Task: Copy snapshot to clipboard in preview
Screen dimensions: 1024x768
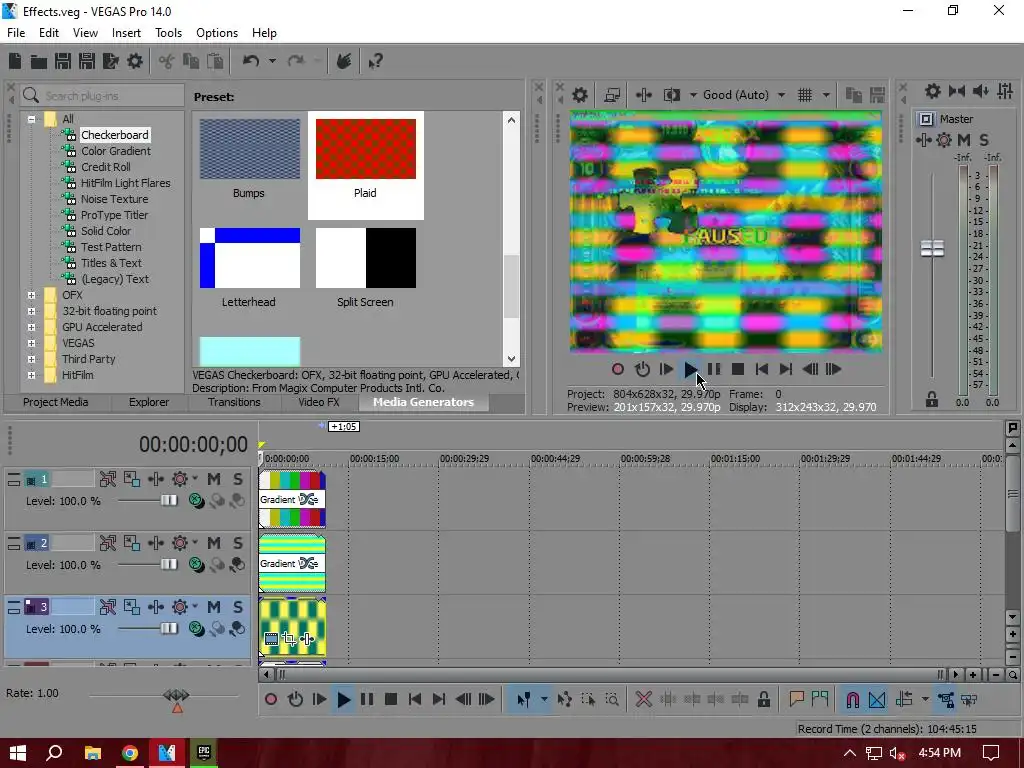Action: 853,95
